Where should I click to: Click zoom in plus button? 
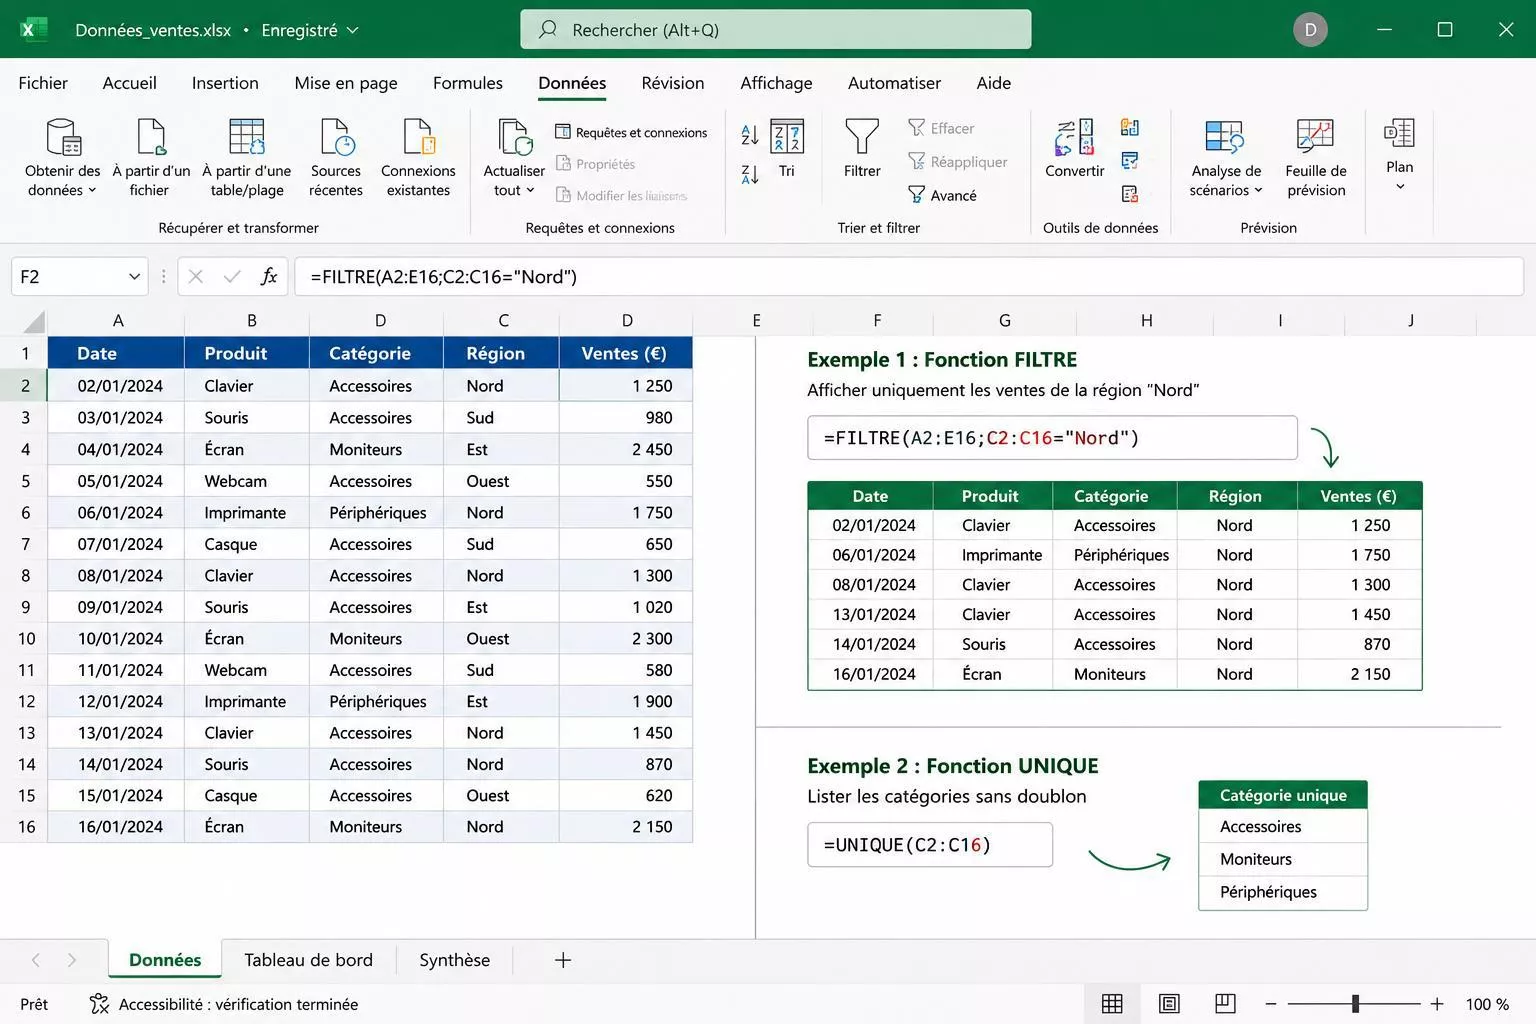1437,1004
